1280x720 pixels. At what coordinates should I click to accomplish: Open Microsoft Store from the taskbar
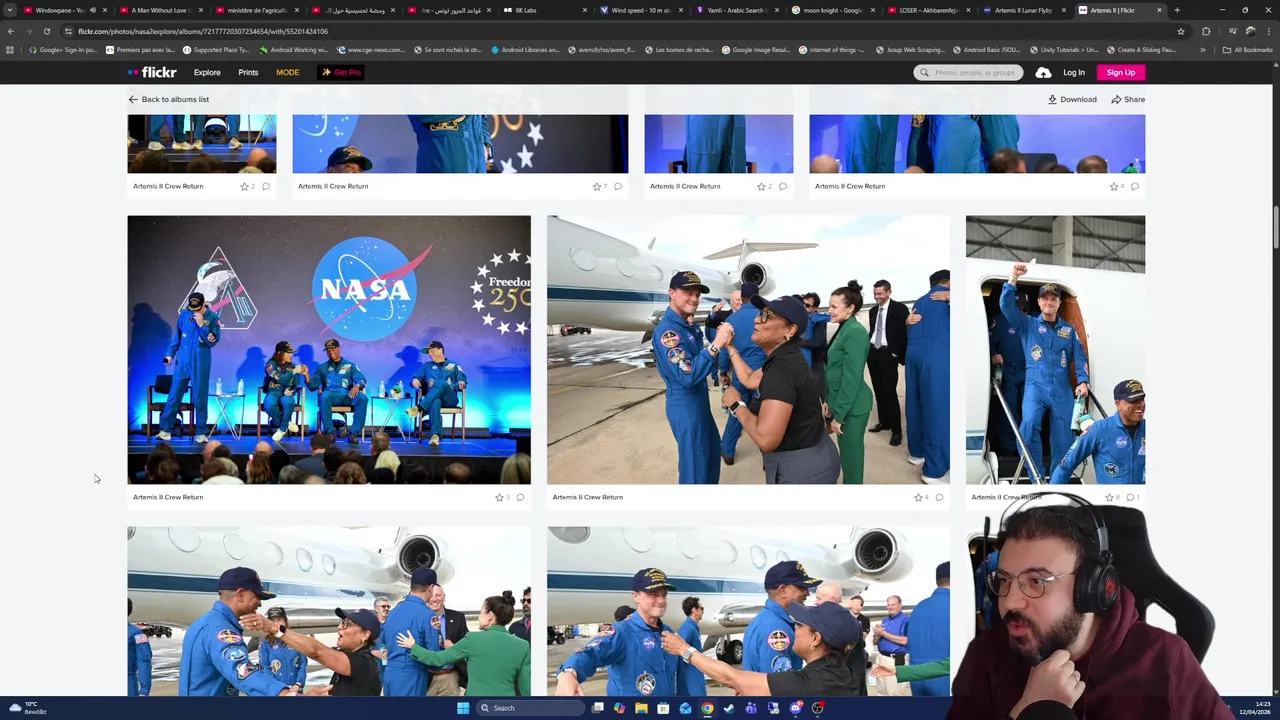coord(663,708)
